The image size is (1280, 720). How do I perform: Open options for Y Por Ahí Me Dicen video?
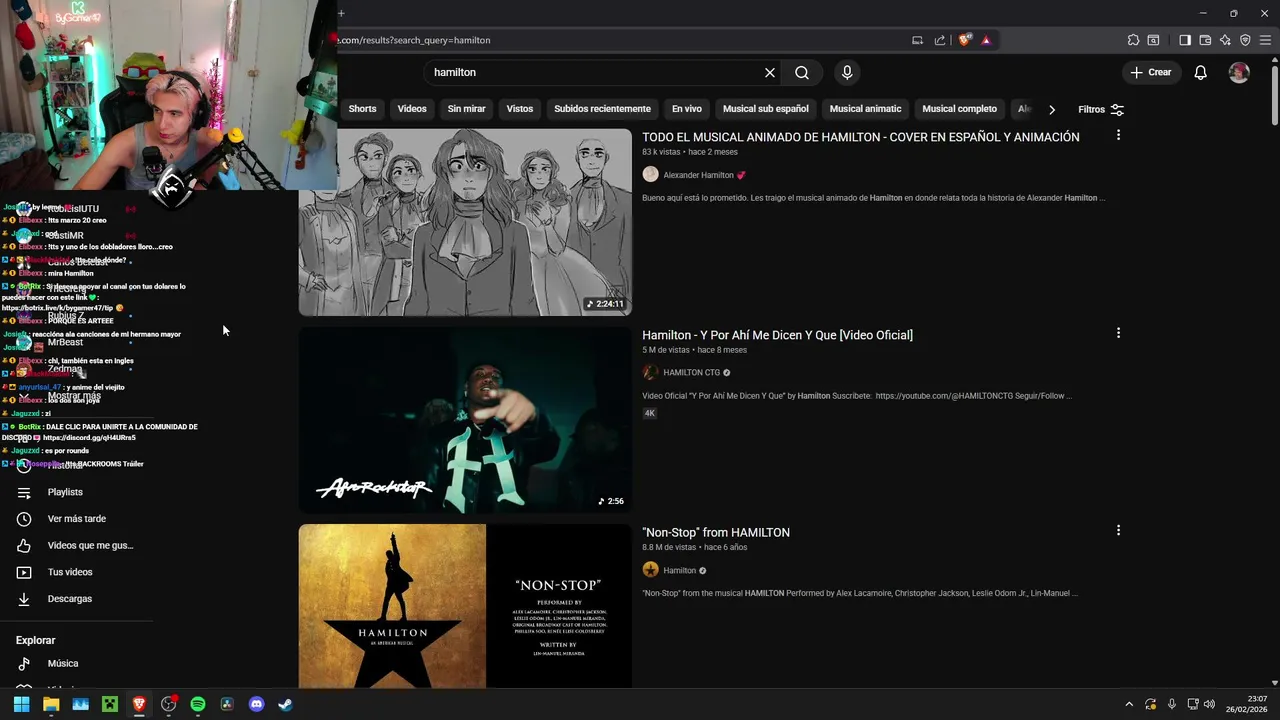[1118, 333]
